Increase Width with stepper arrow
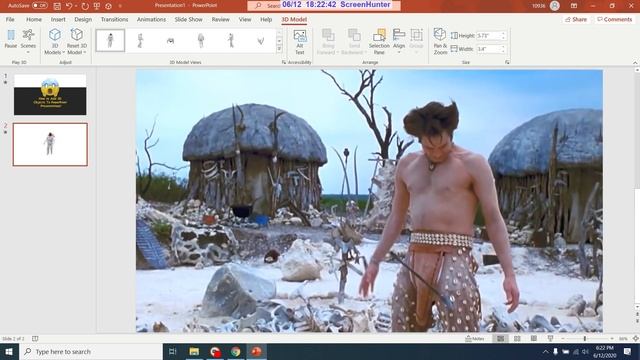This screenshot has height=360, width=640. click(x=503, y=47)
